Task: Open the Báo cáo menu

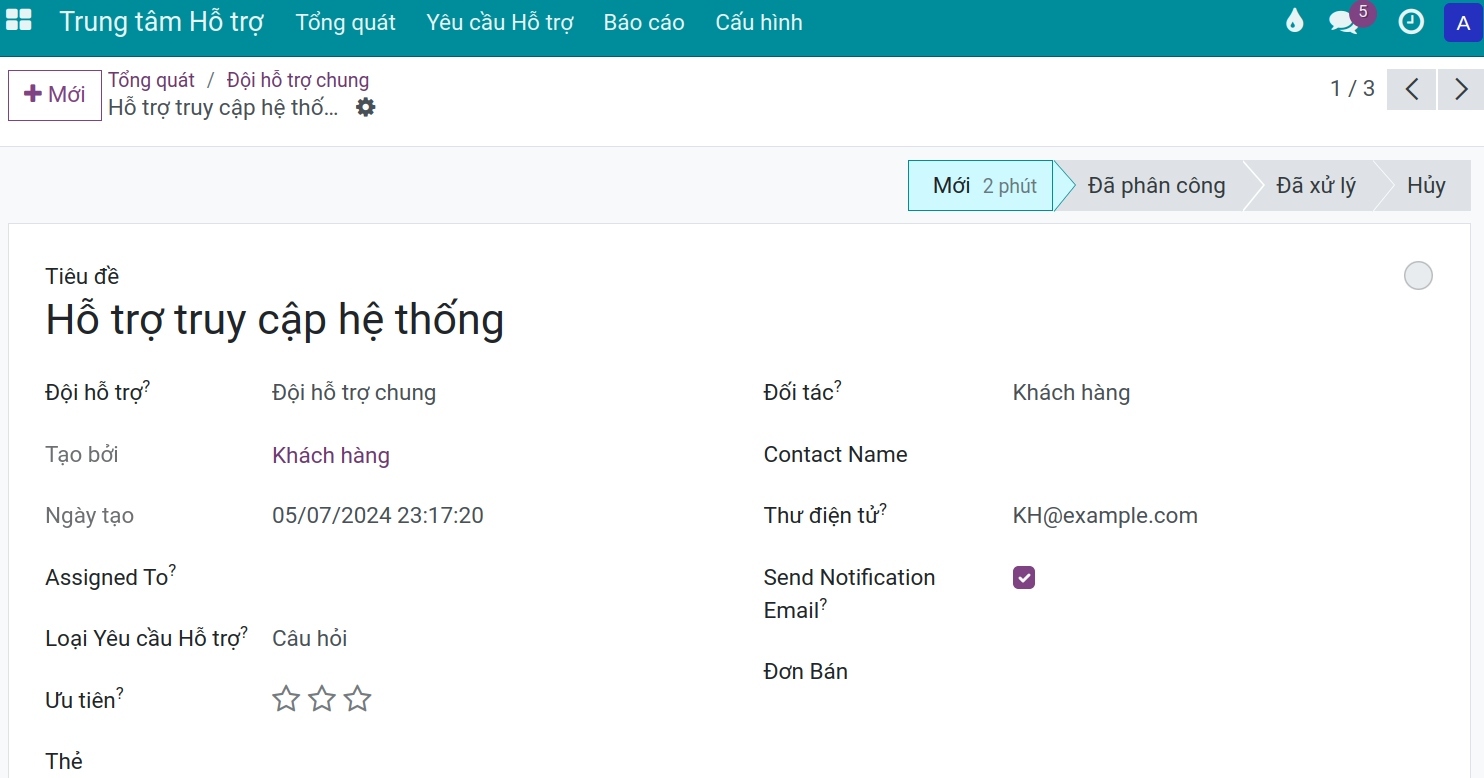Action: (644, 22)
